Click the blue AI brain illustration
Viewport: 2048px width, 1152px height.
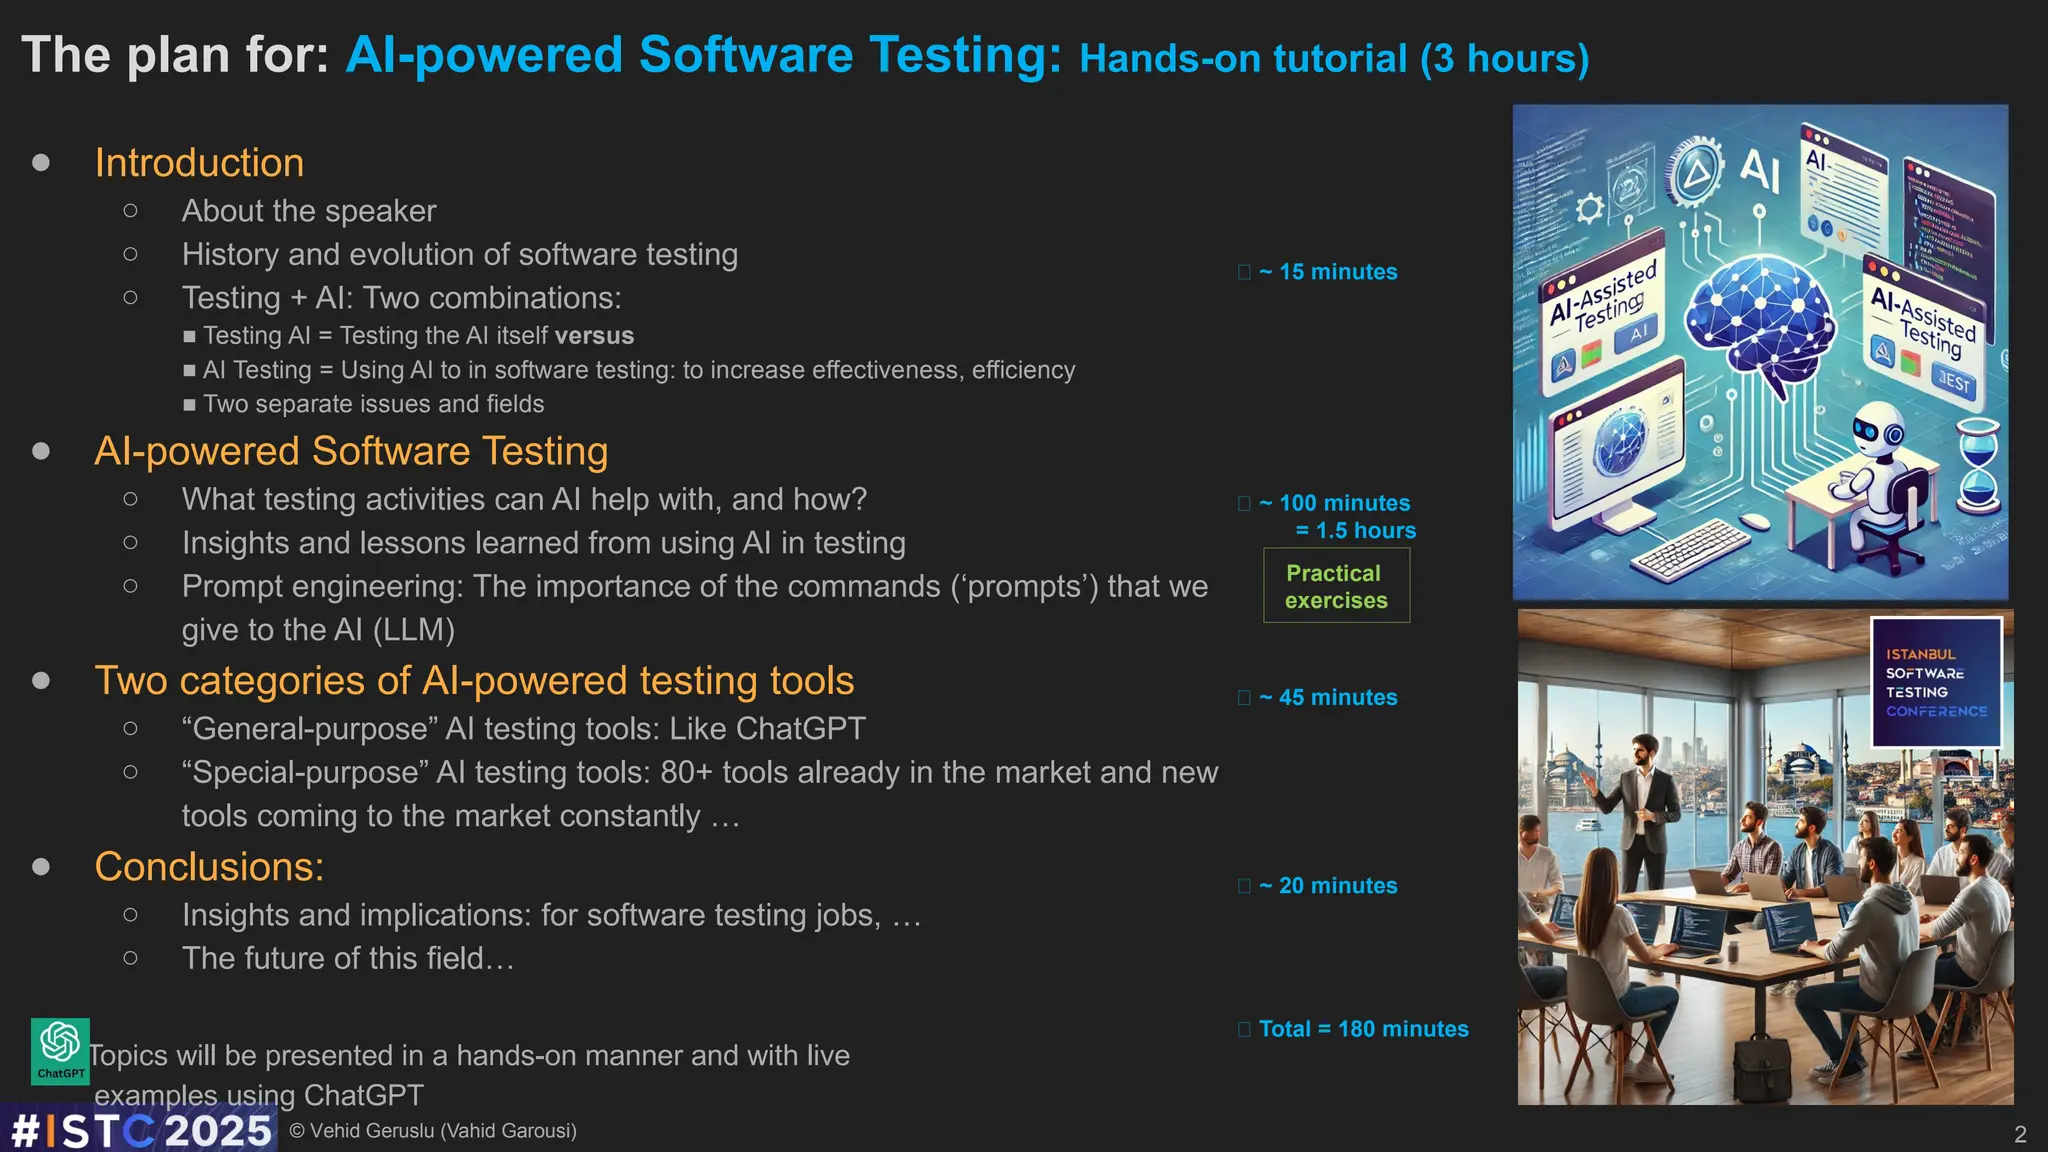1760,315
